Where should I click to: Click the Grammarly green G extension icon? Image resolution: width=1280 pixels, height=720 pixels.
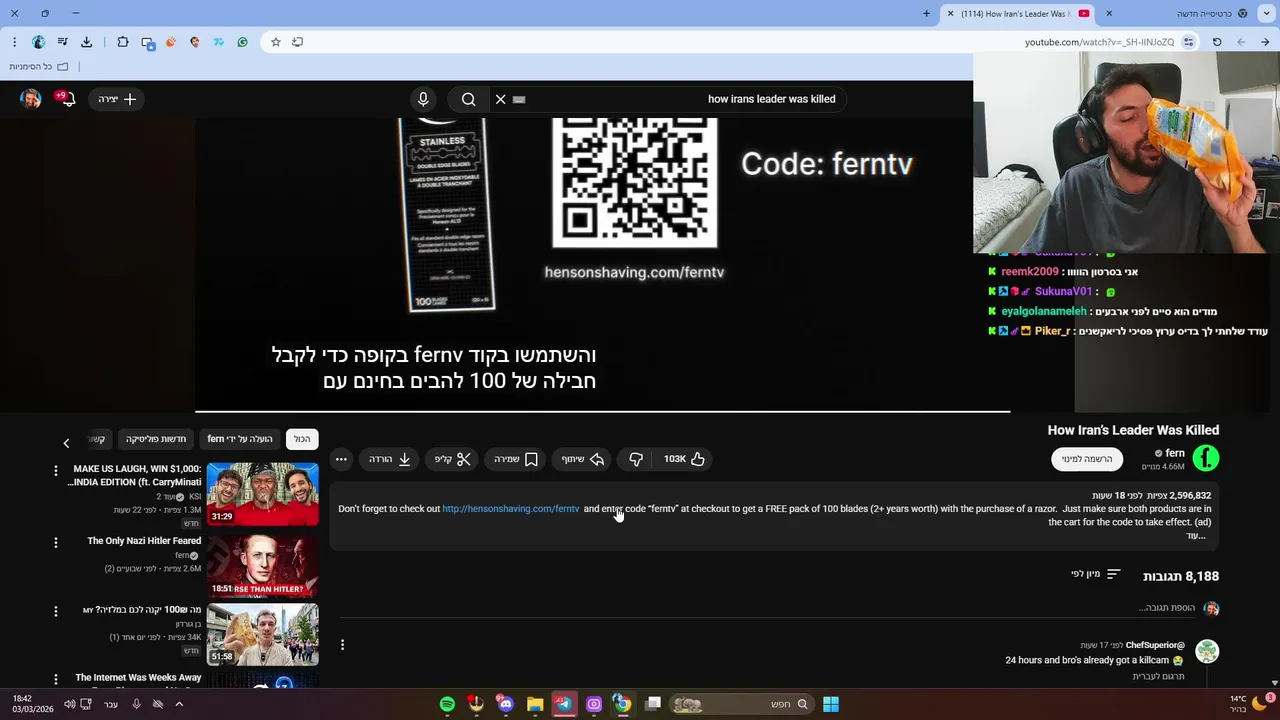click(x=242, y=42)
